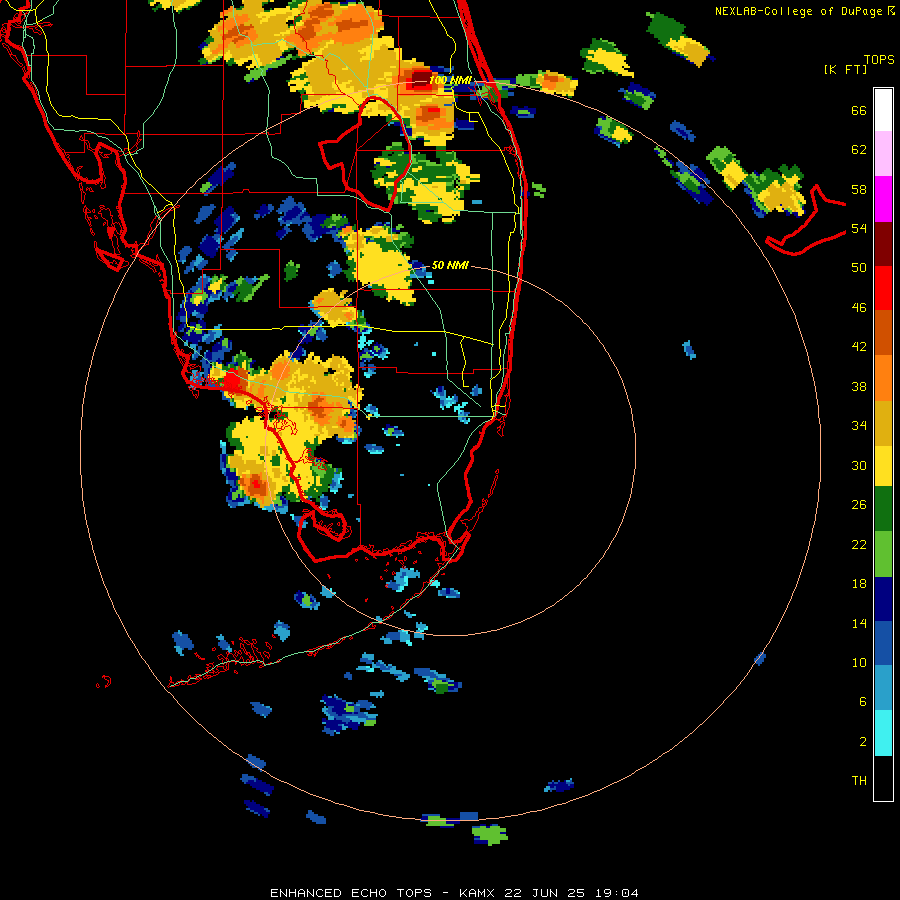This screenshot has height=900, width=900.
Task: Click the yellow echo cell beside the 50 NMI label
Action: 381,264
